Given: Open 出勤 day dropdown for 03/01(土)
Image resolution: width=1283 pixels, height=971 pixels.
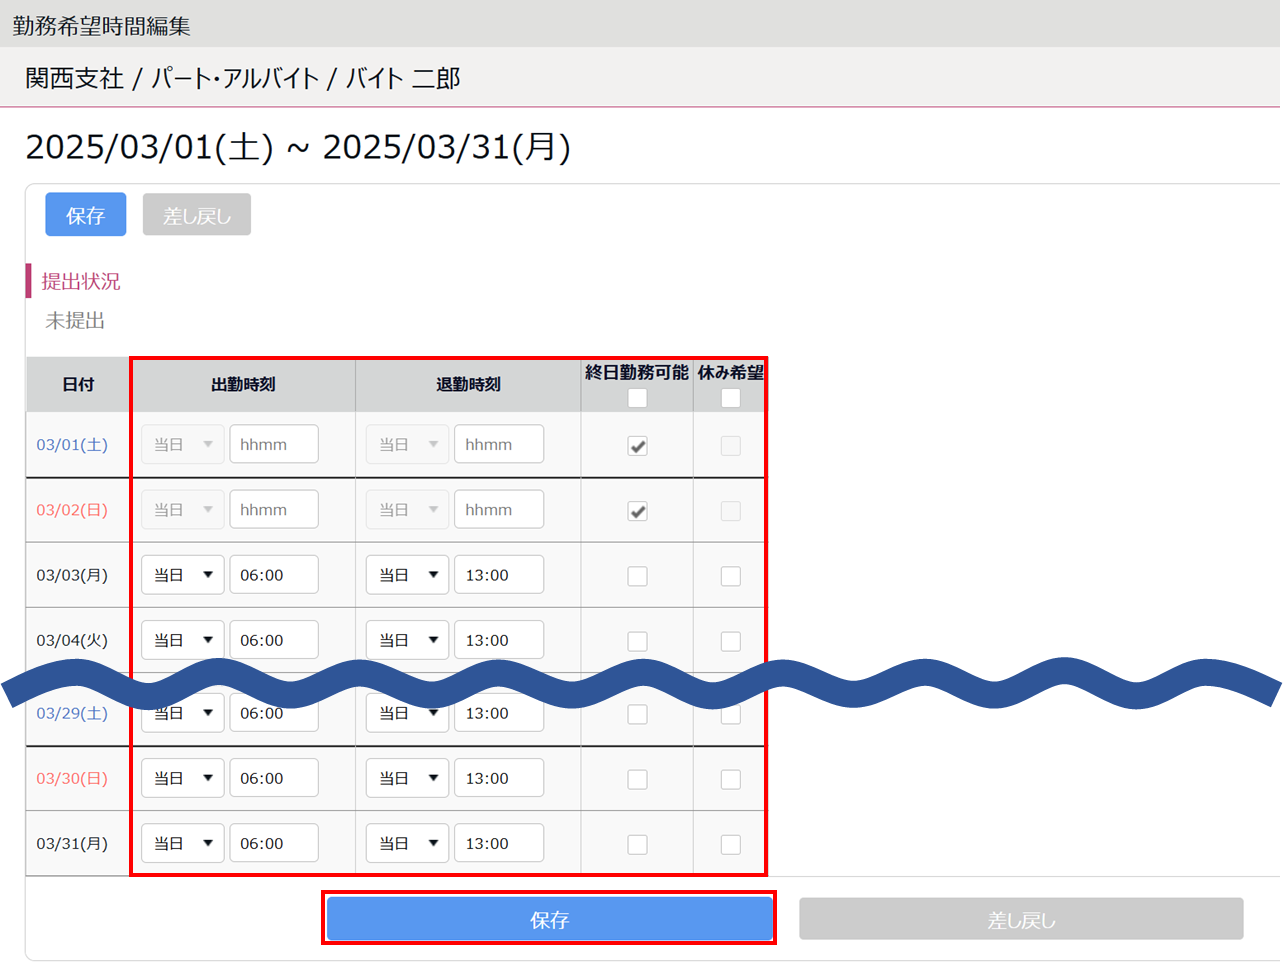Looking at the screenshot, I should 183,444.
